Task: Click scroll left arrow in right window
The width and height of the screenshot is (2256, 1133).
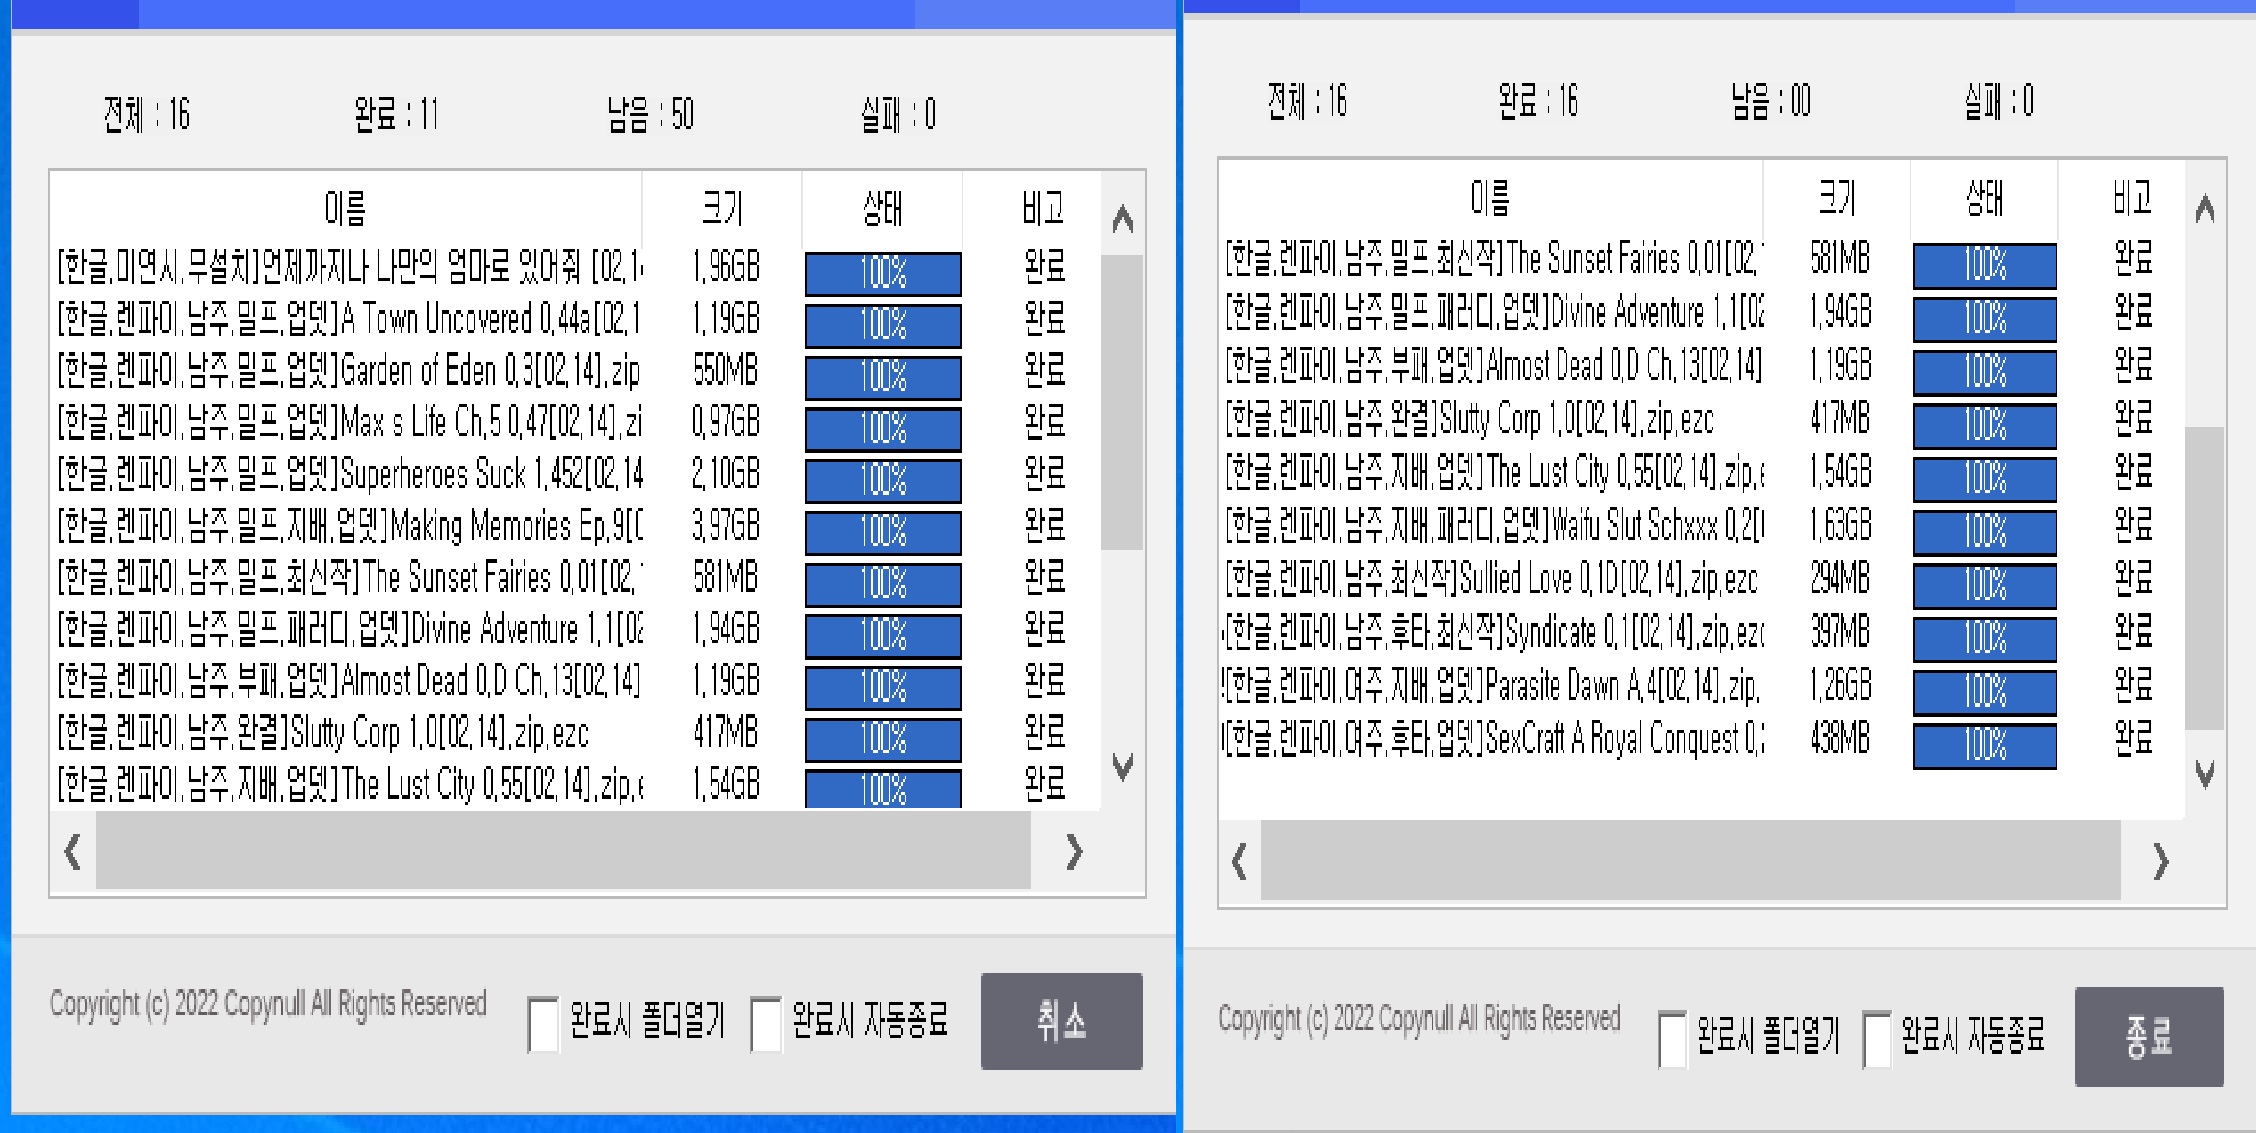Action: pyautogui.click(x=1240, y=861)
